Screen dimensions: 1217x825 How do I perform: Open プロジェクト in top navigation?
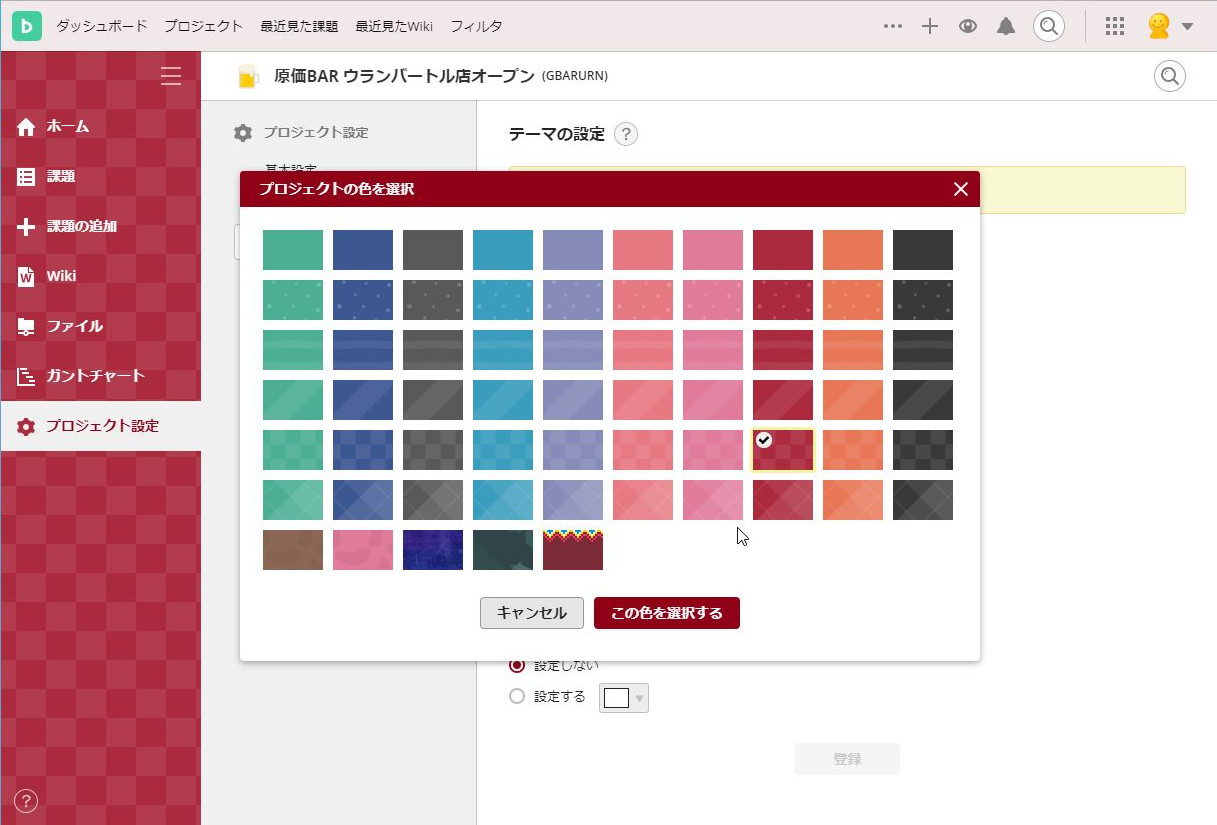coord(203,27)
